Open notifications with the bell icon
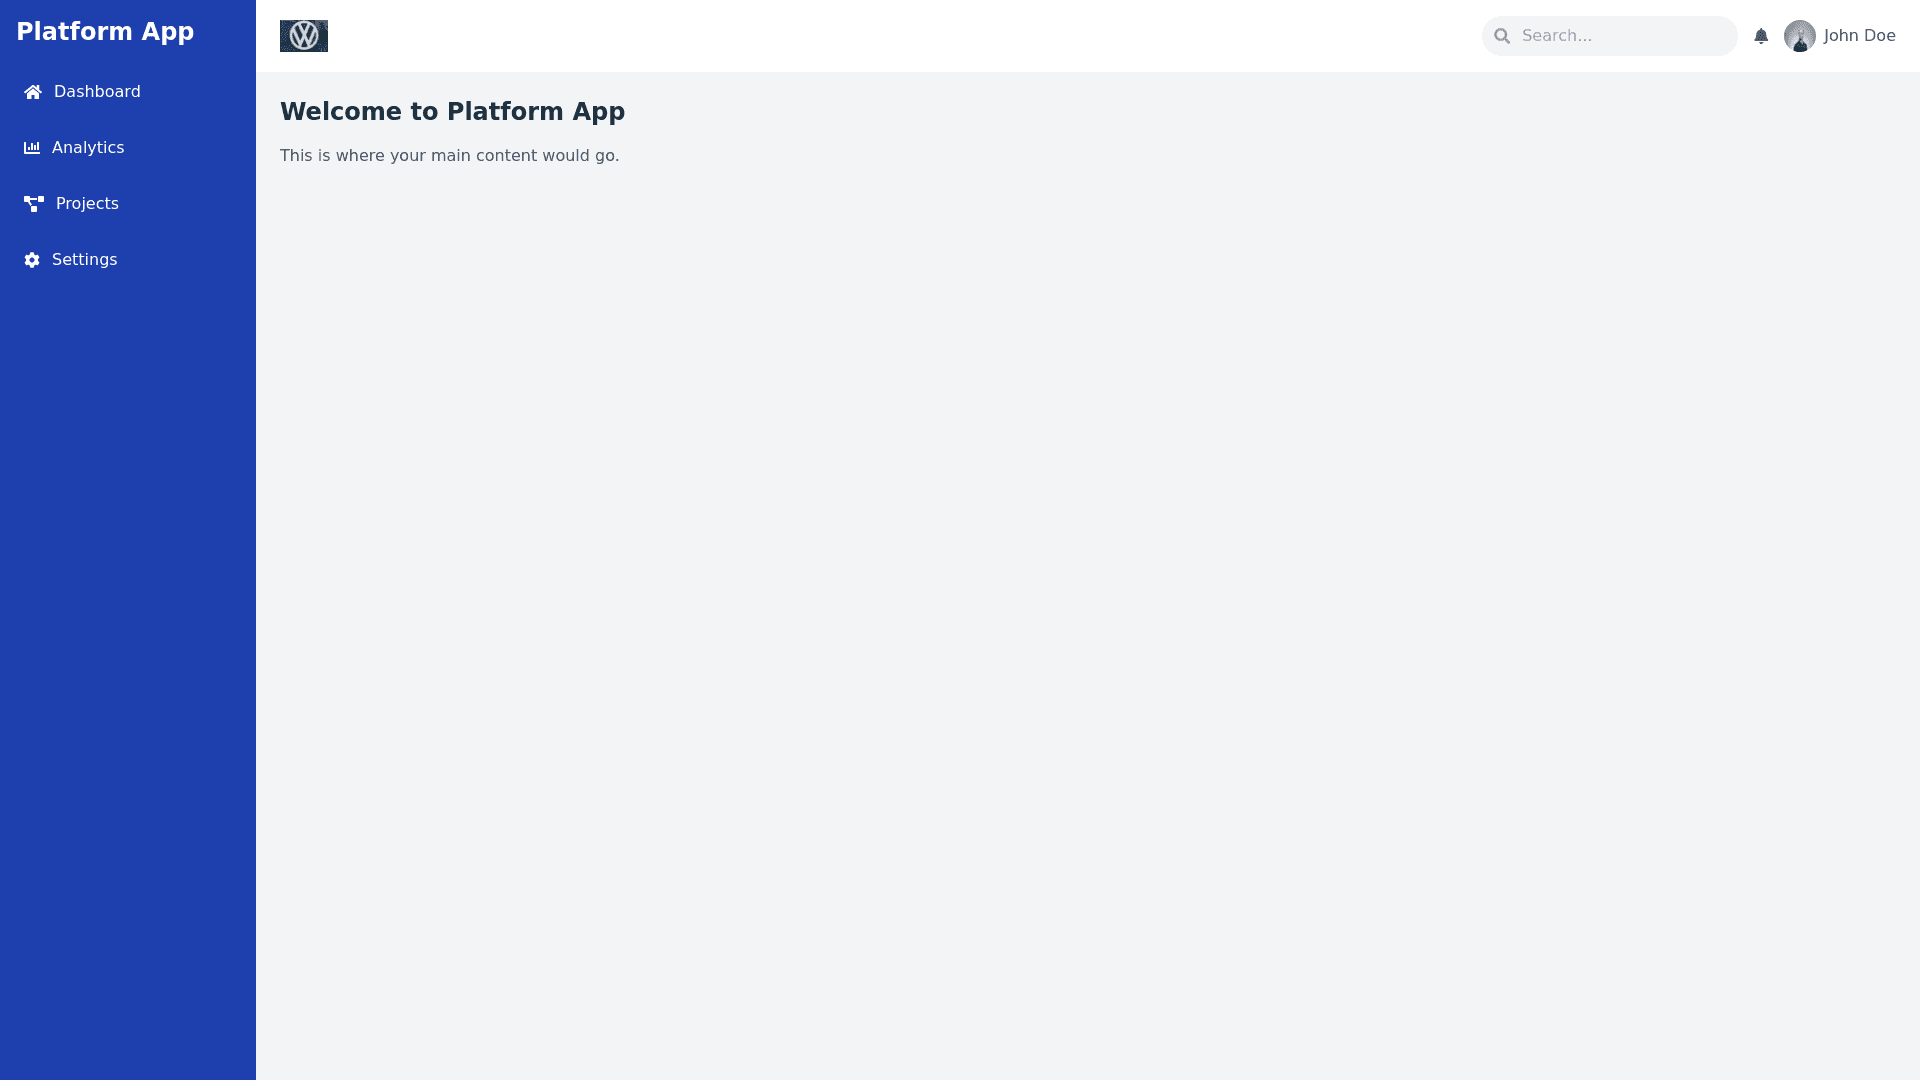Screen dimensions: 1920x1080 tap(1761, 36)
